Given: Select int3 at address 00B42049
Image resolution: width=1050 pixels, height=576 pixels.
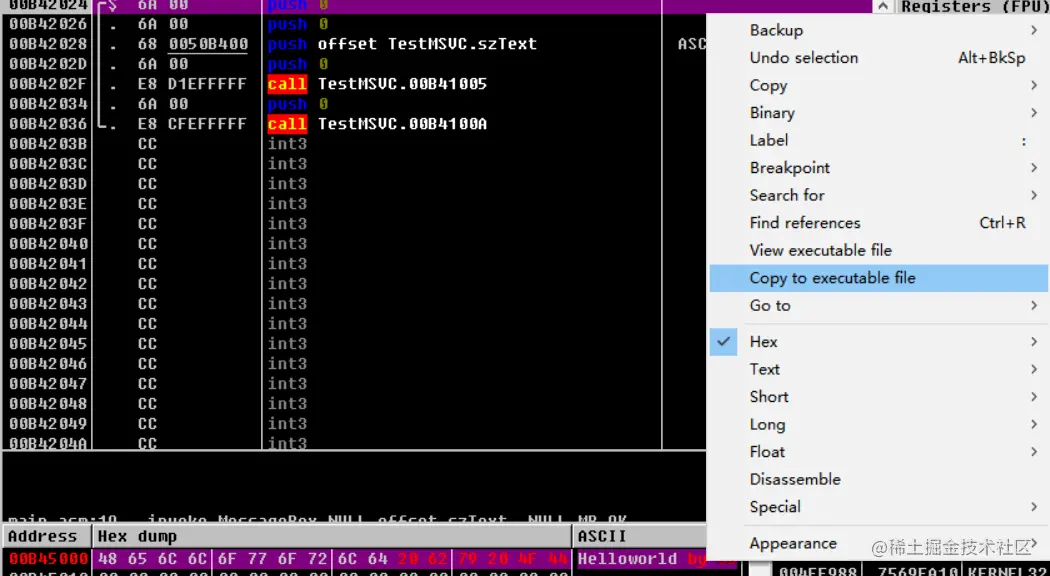Looking at the screenshot, I should click(x=287, y=423).
